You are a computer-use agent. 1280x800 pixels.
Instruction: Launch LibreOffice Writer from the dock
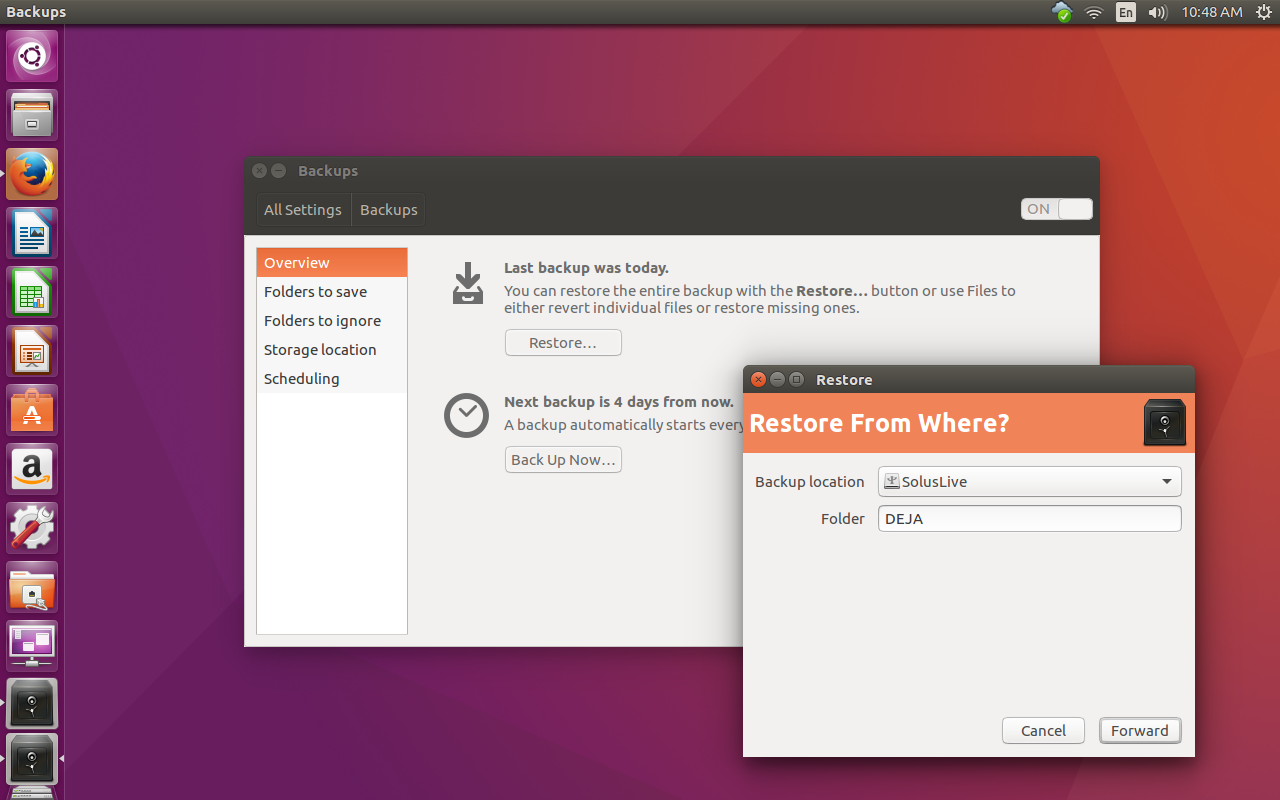(32, 233)
